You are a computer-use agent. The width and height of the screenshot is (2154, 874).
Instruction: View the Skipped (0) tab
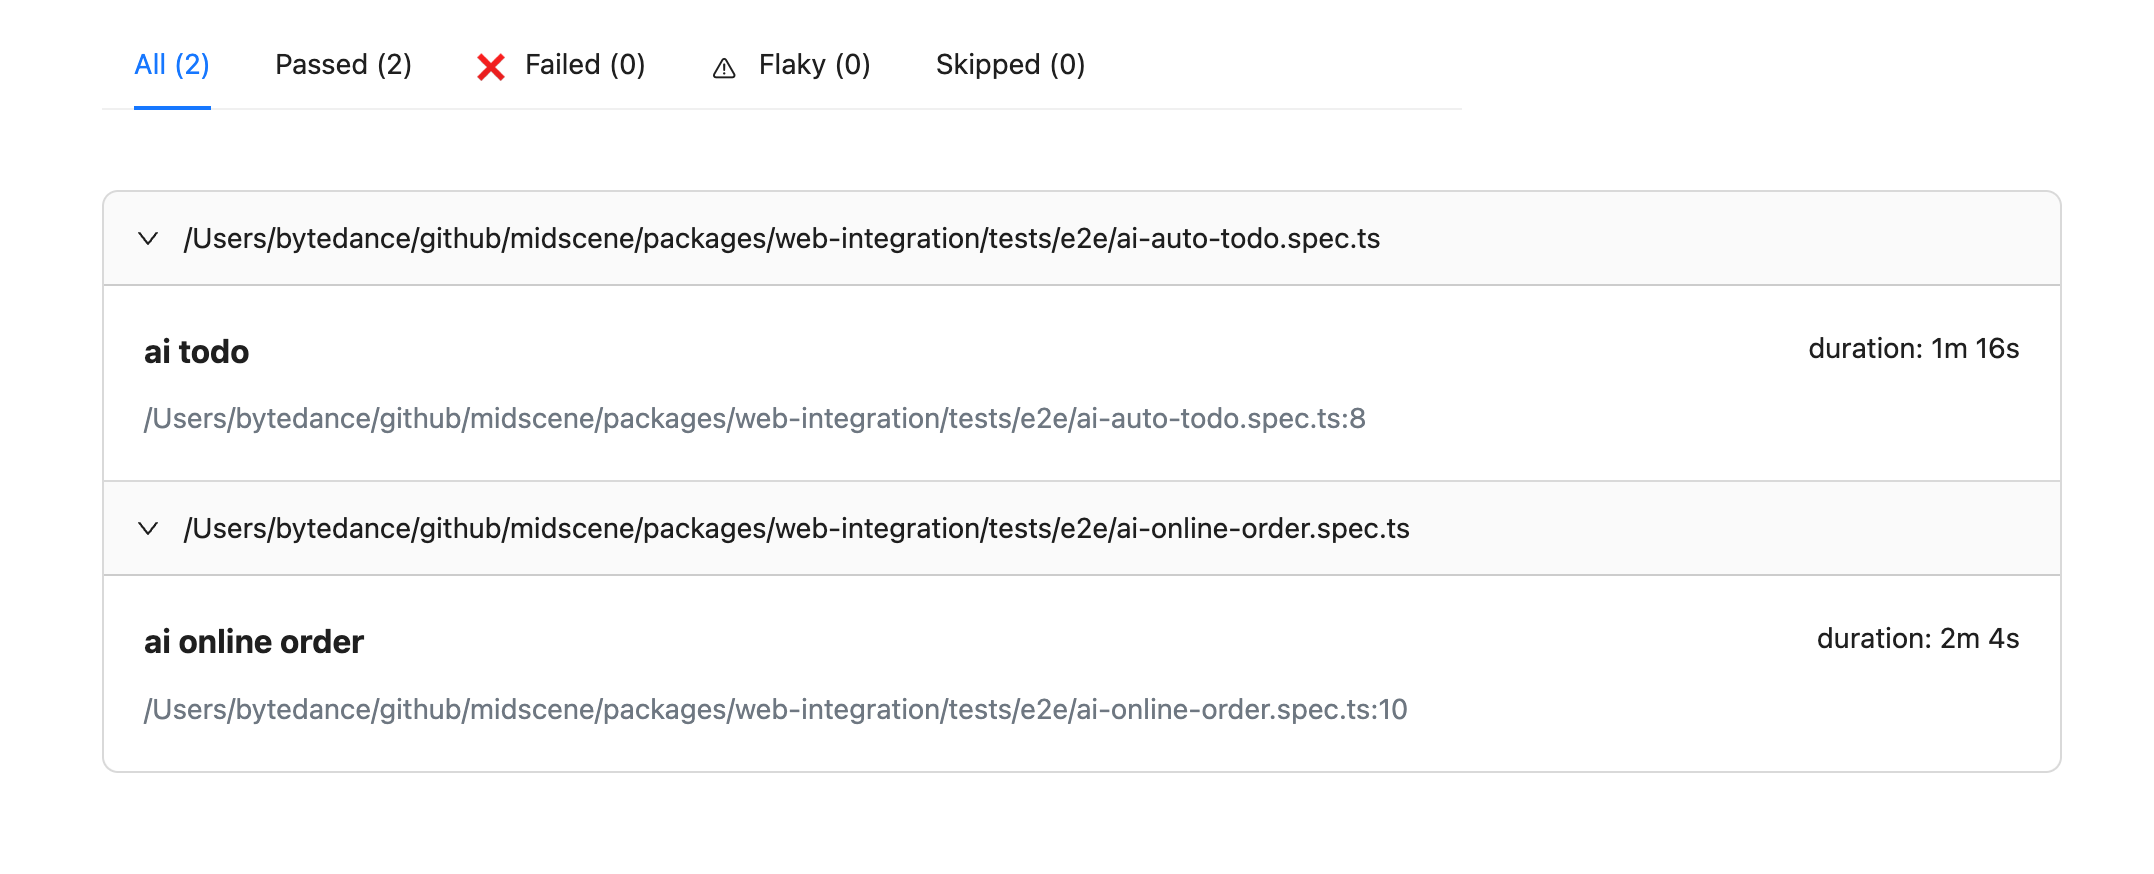coord(1010,65)
